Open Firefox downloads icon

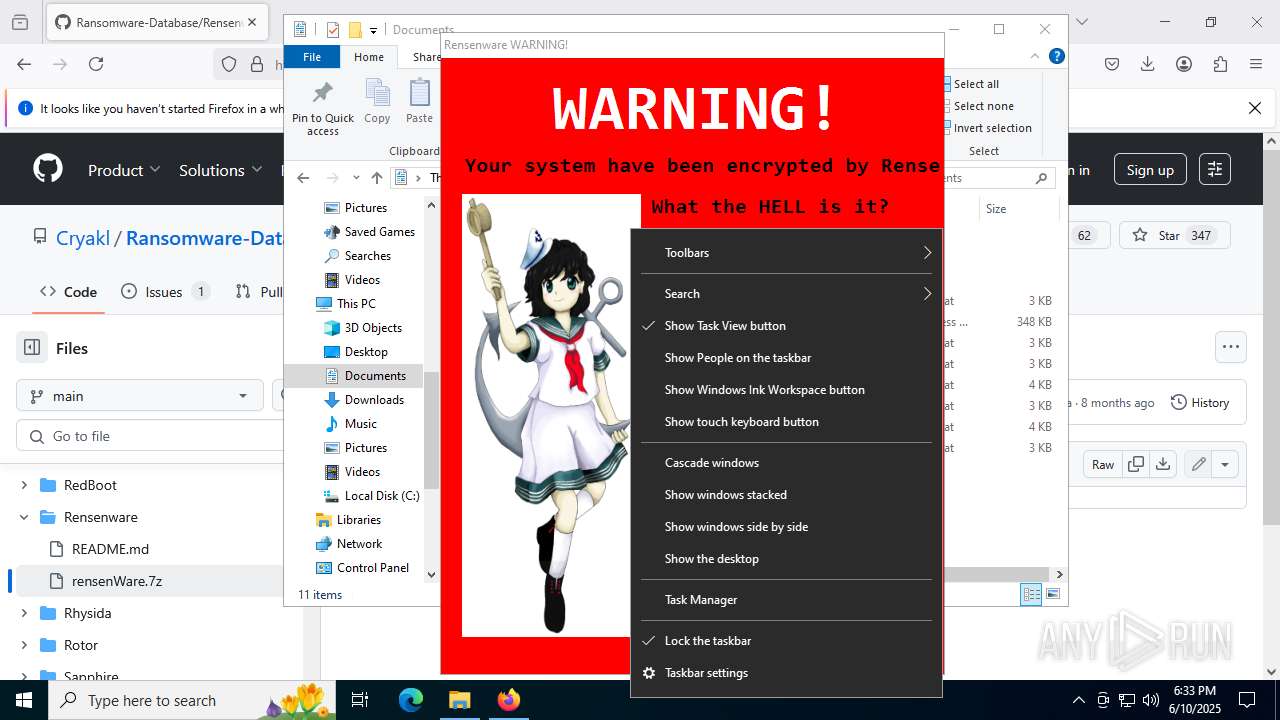1148,64
